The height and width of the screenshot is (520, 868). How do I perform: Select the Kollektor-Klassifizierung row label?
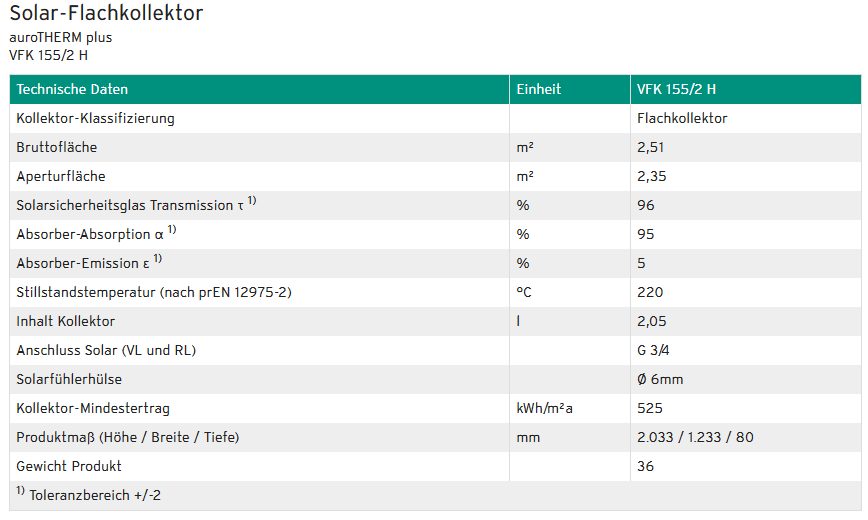(95, 119)
